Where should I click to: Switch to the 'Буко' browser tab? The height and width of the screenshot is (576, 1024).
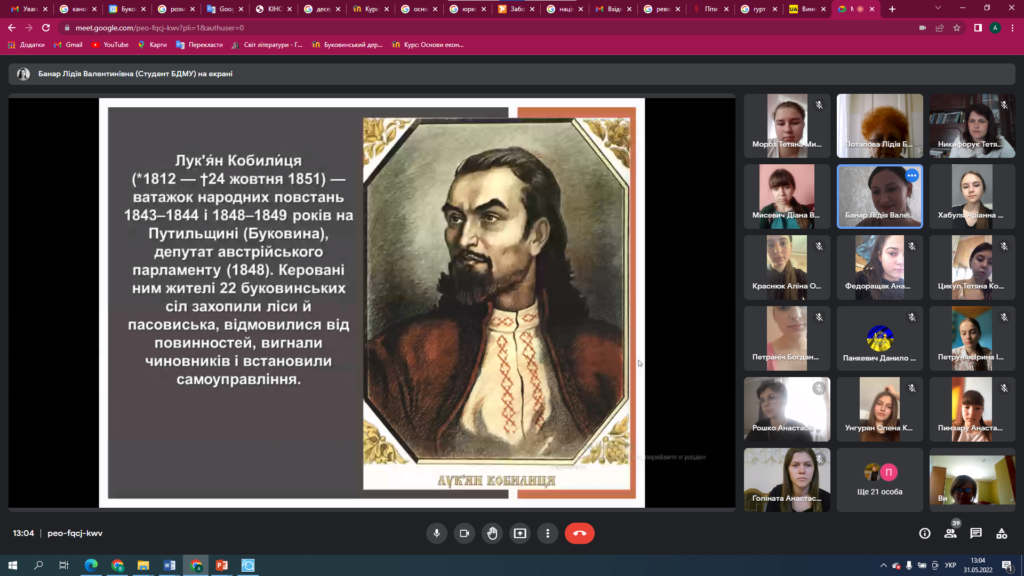[x=126, y=9]
